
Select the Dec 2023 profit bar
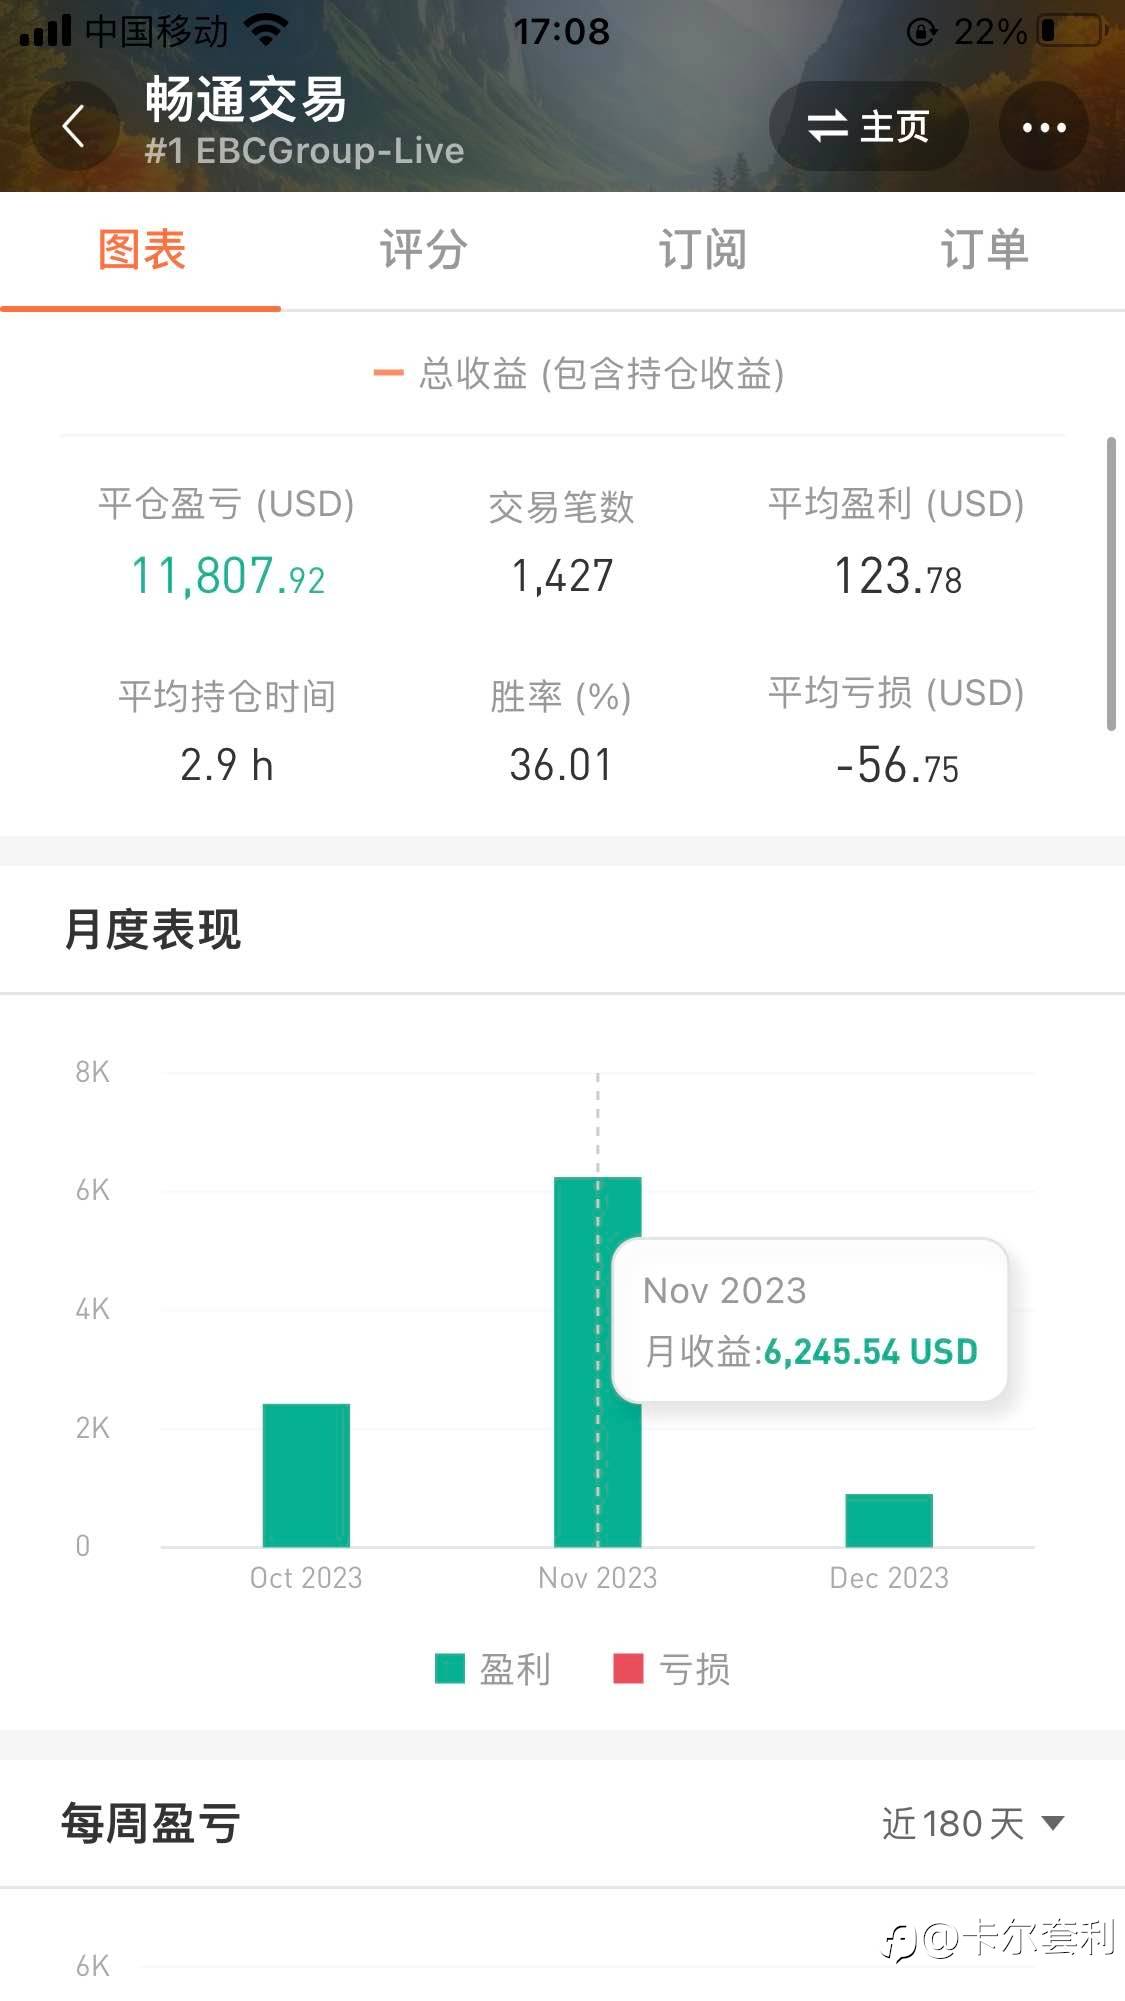click(889, 1520)
